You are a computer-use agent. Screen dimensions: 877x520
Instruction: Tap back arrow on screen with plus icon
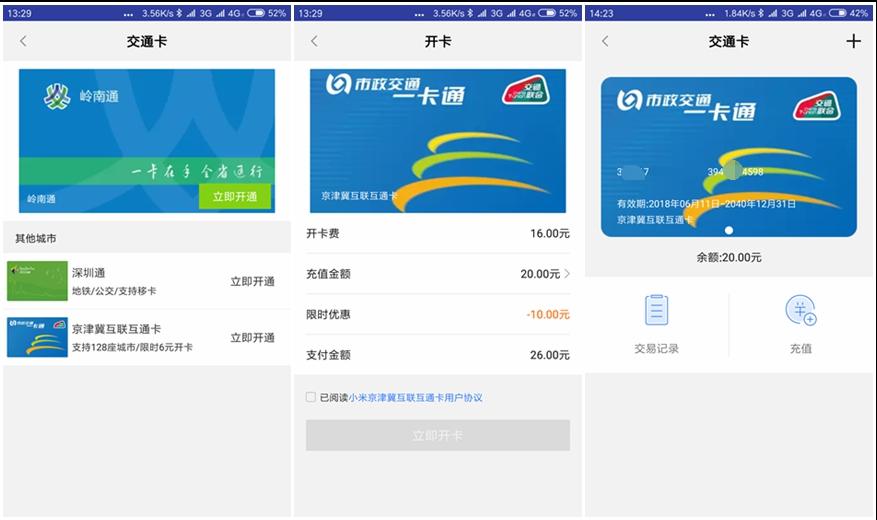[605, 41]
